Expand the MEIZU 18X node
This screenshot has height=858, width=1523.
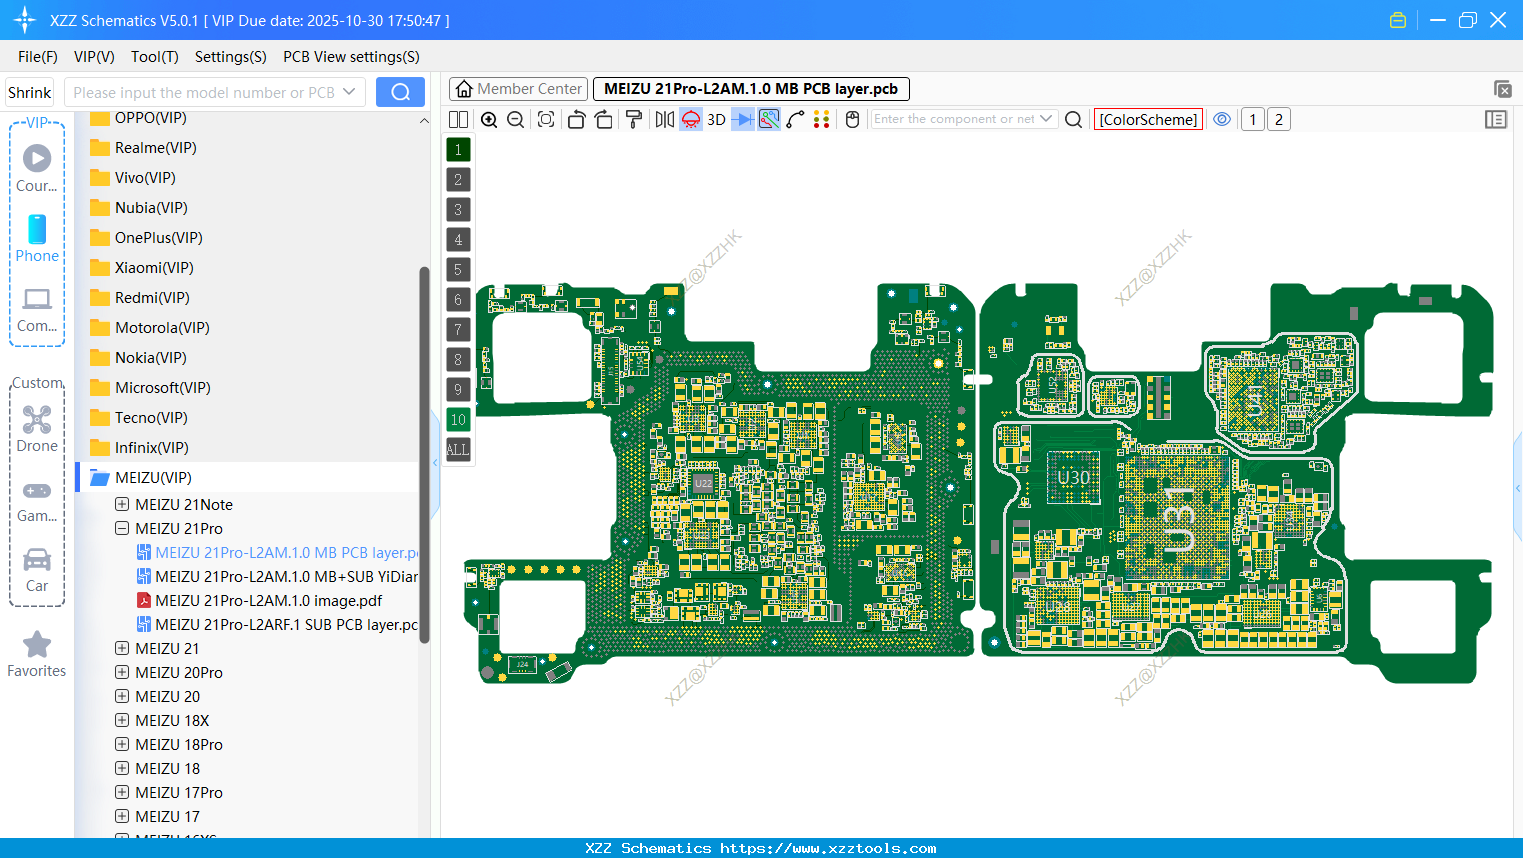click(122, 720)
